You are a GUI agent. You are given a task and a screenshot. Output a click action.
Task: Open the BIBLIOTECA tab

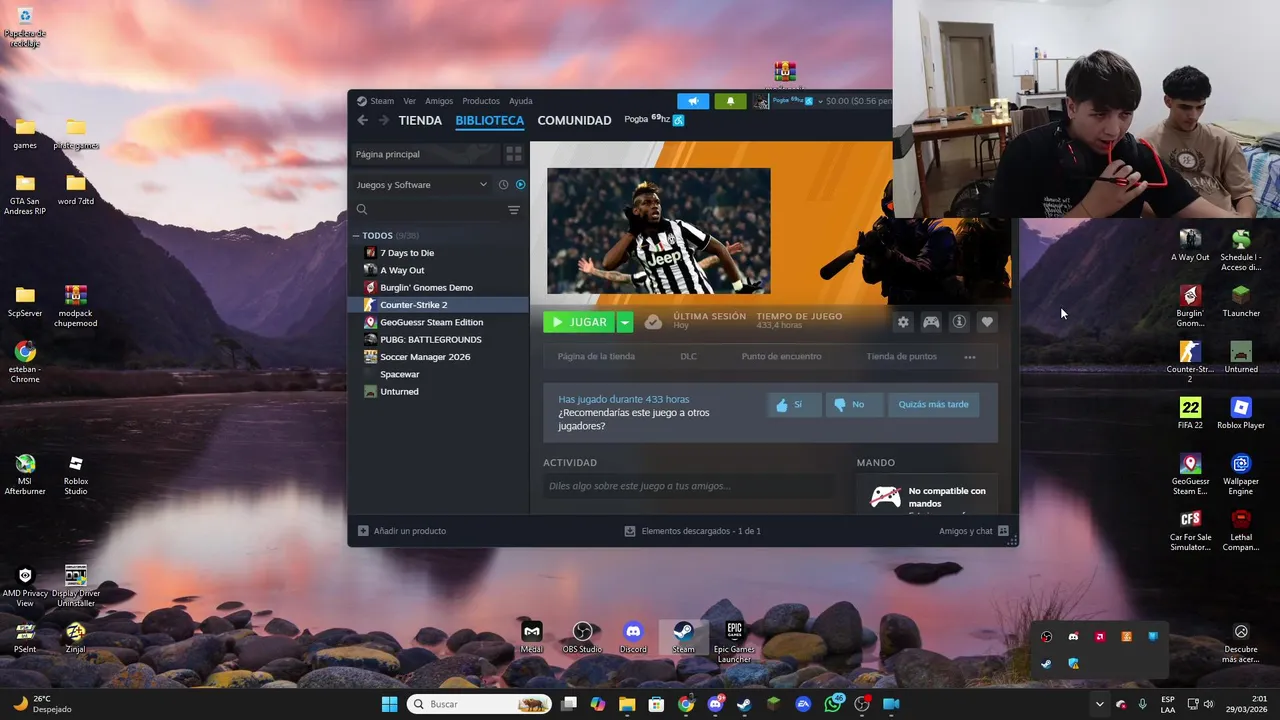(x=489, y=120)
